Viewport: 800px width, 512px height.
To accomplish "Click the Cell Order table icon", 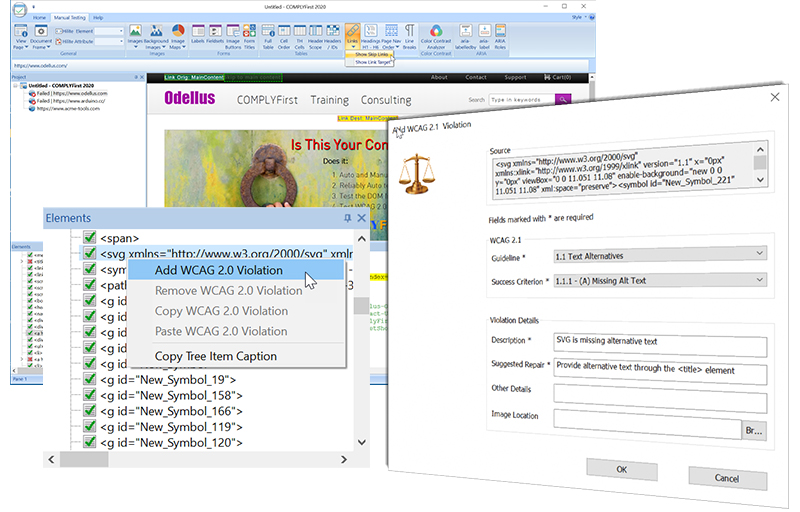I will [284, 36].
